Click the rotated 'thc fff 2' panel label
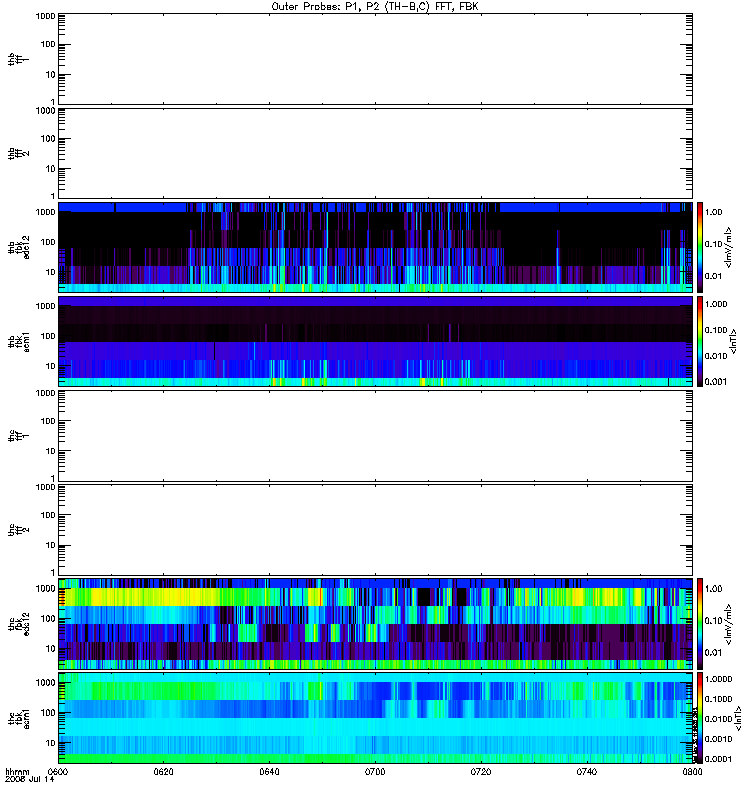This screenshot has width=750, height=800. click(18, 530)
